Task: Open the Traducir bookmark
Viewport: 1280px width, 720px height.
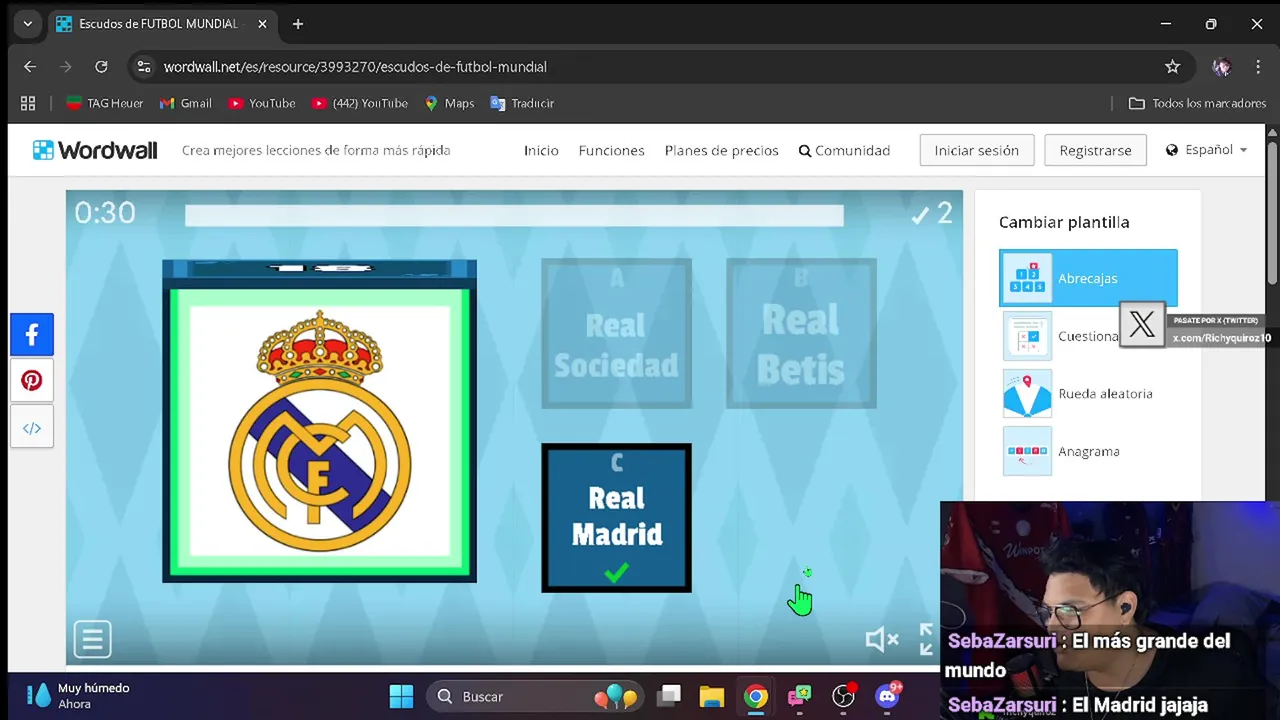Action: point(522,103)
